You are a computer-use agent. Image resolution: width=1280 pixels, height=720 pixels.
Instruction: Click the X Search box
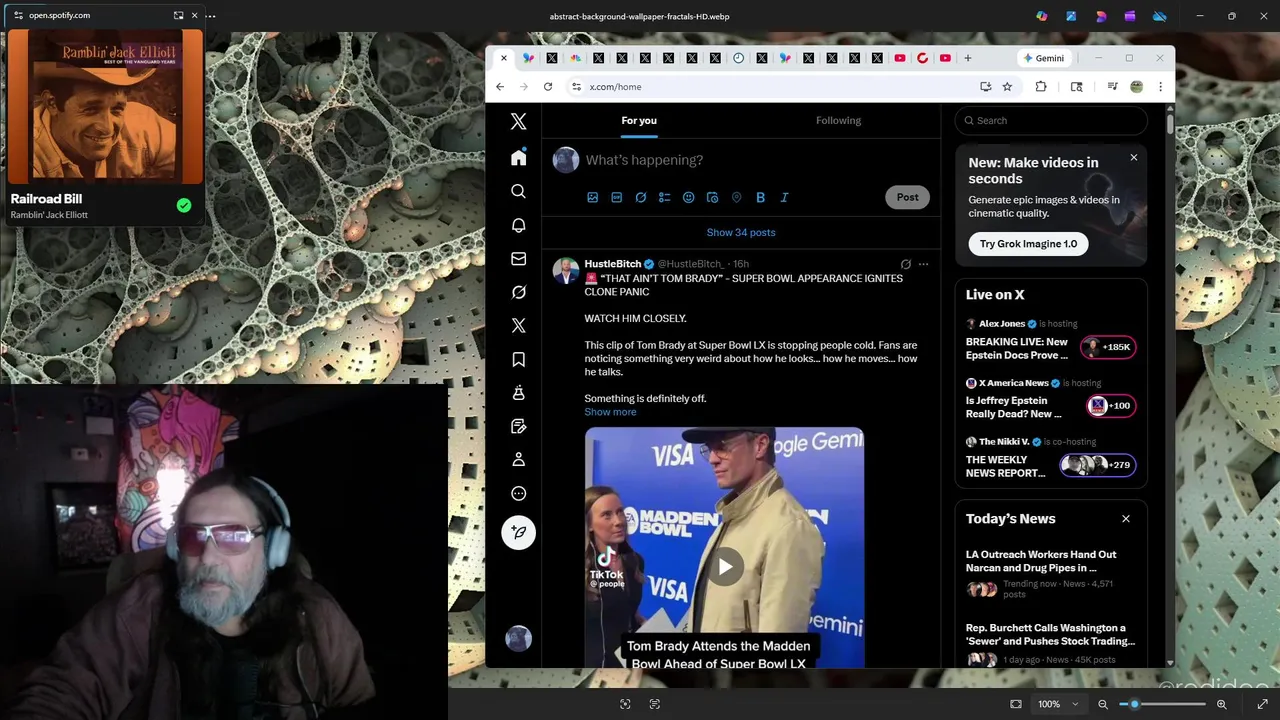tap(1051, 120)
